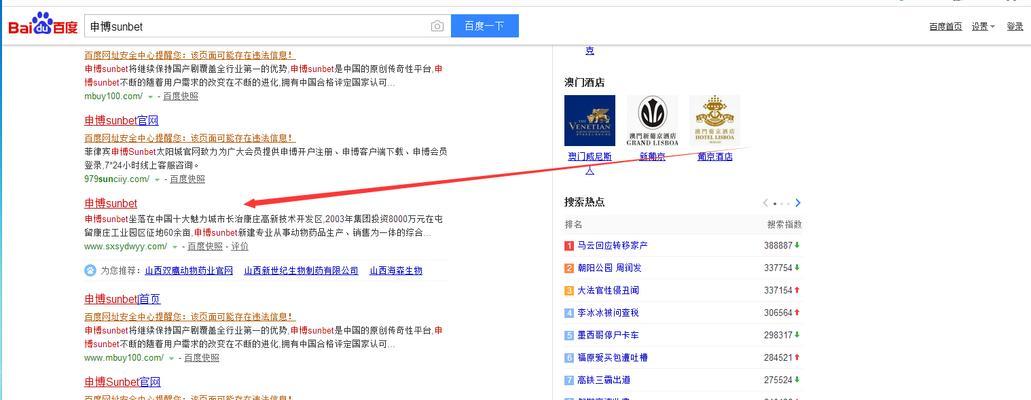Viewport: 1031px width, 400px height.
Task: Click search index value 306564
Action: [778, 312]
